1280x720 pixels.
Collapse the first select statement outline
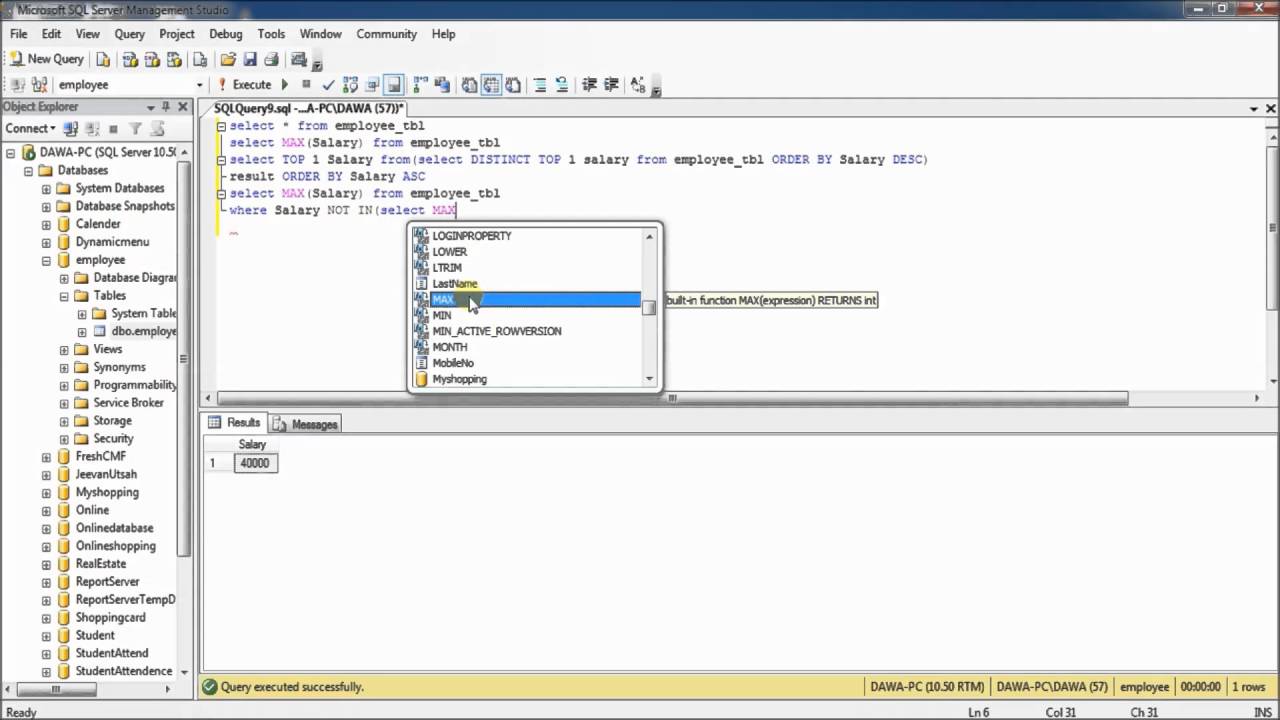click(x=221, y=126)
